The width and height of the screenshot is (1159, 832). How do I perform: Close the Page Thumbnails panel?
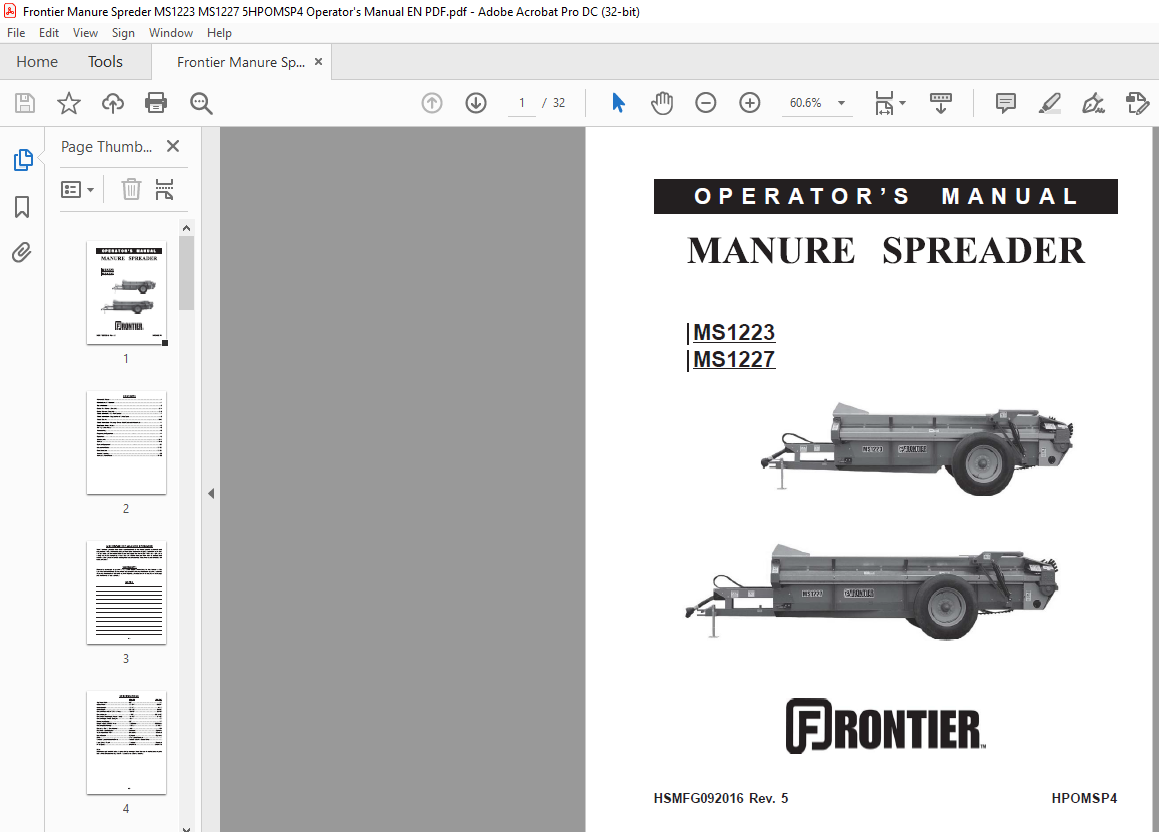click(x=173, y=146)
